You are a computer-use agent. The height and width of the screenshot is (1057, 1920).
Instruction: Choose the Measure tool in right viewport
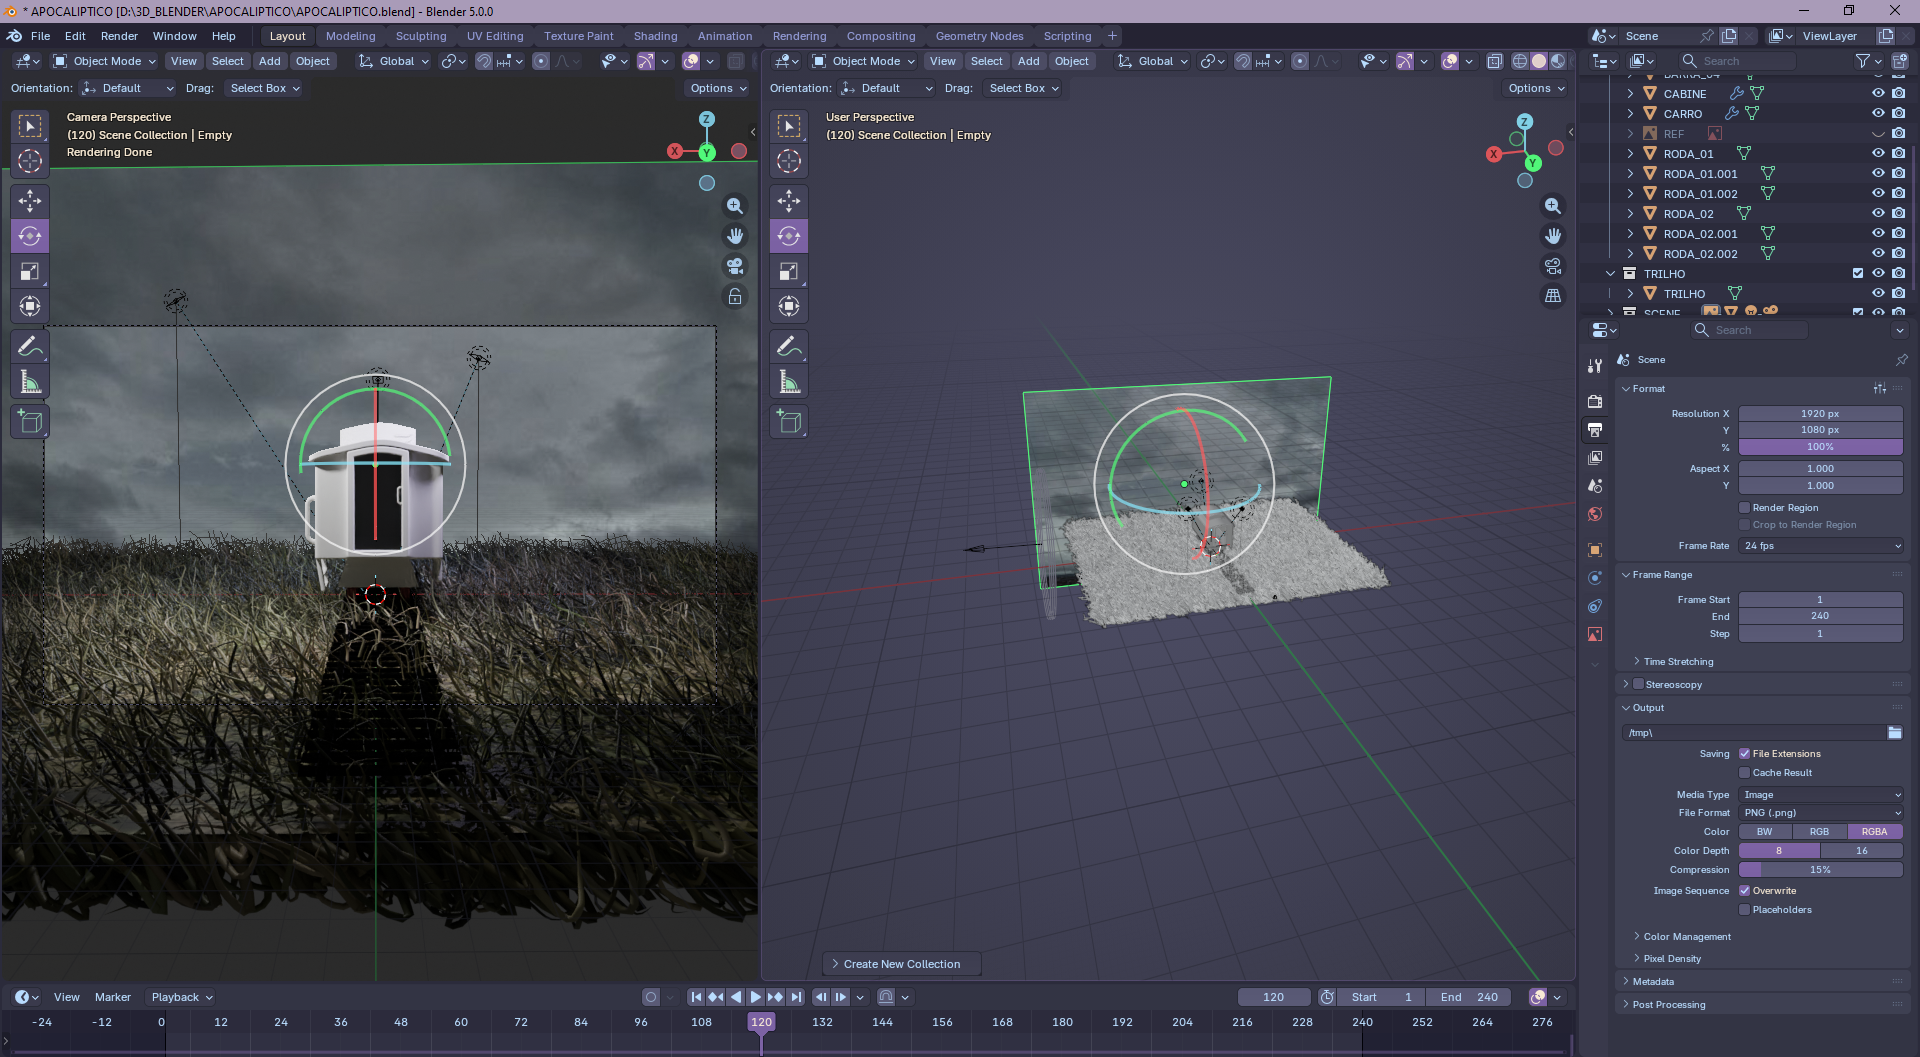point(789,382)
